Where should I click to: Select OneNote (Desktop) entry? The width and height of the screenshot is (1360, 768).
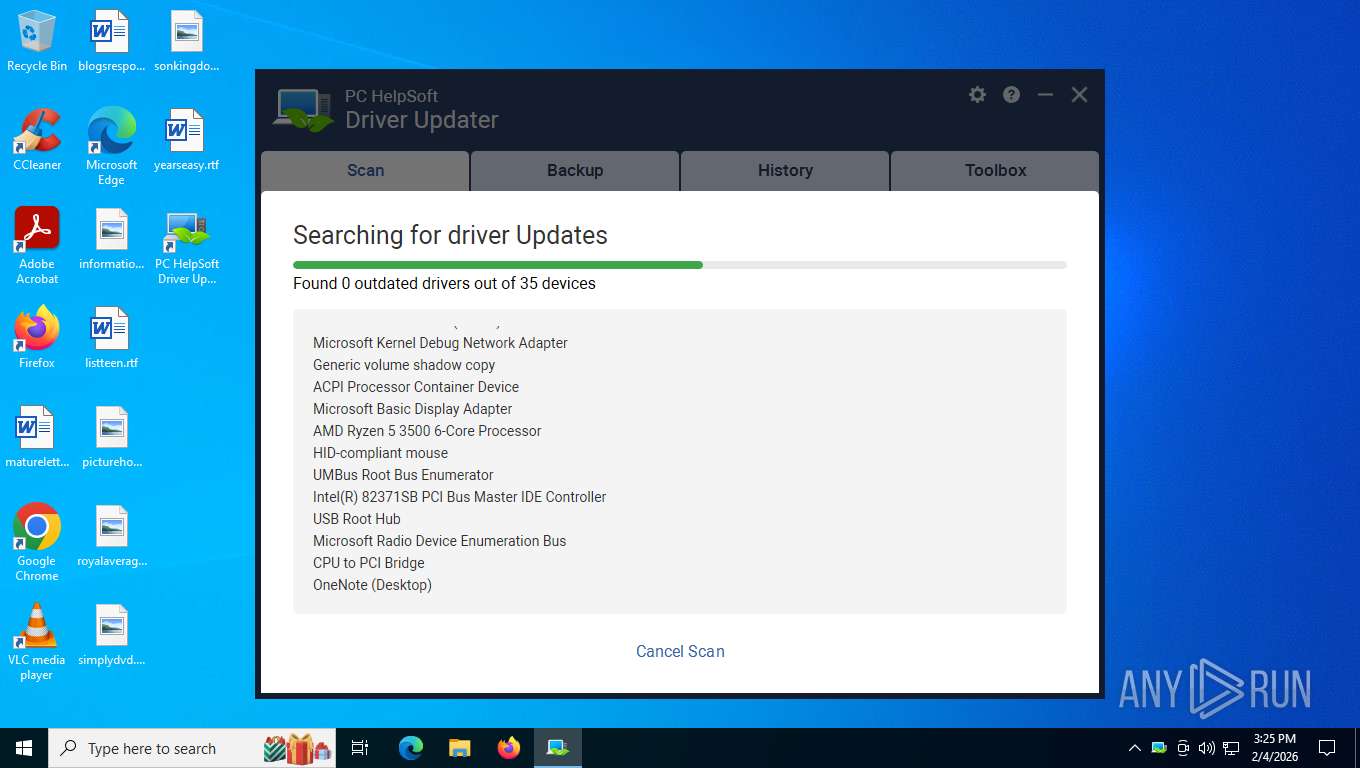[x=372, y=585]
